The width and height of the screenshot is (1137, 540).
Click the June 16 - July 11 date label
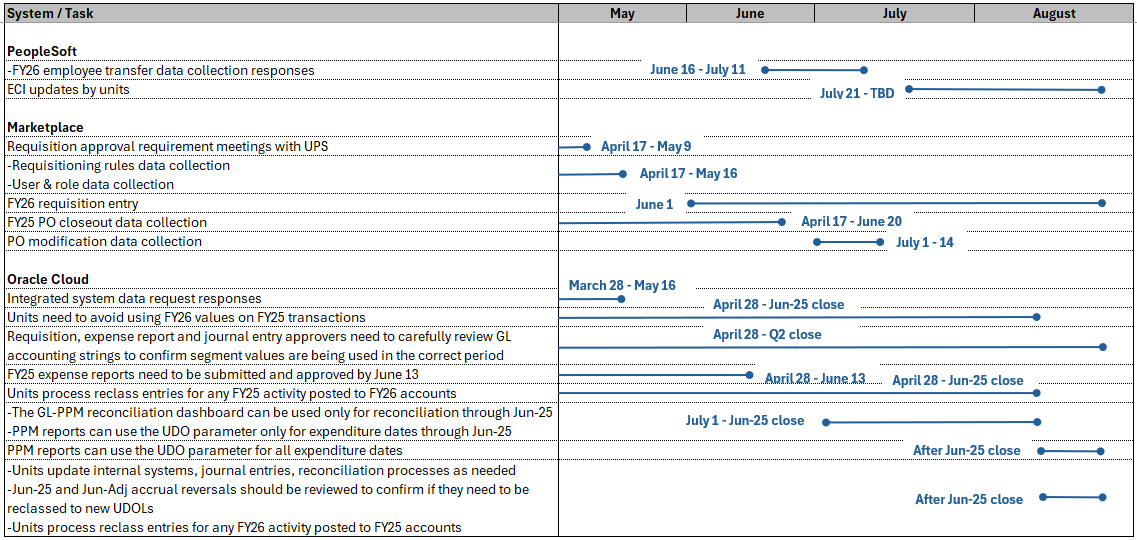[x=698, y=70]
